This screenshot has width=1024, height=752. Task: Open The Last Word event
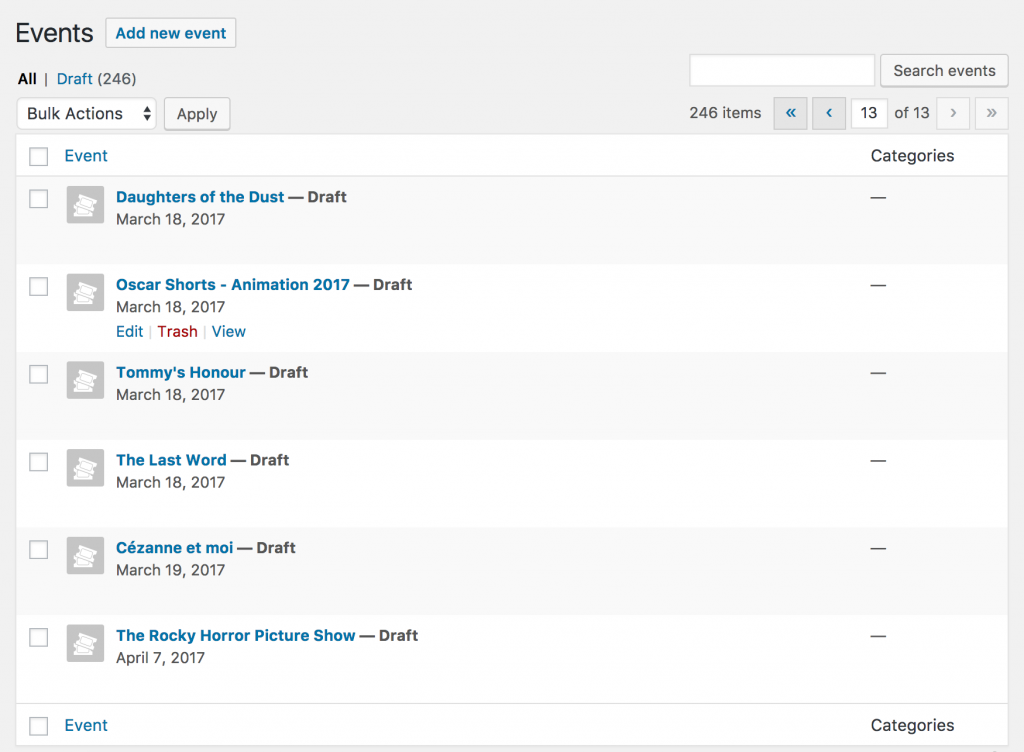(171, 460)
